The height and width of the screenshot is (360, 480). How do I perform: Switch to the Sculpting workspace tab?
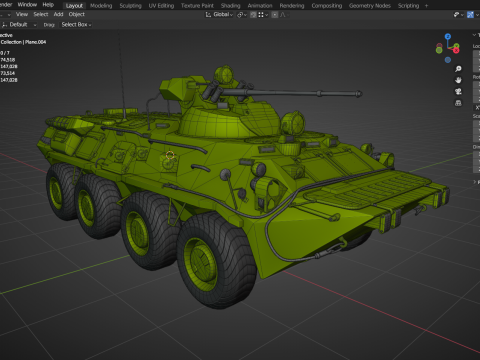[130, 6]
